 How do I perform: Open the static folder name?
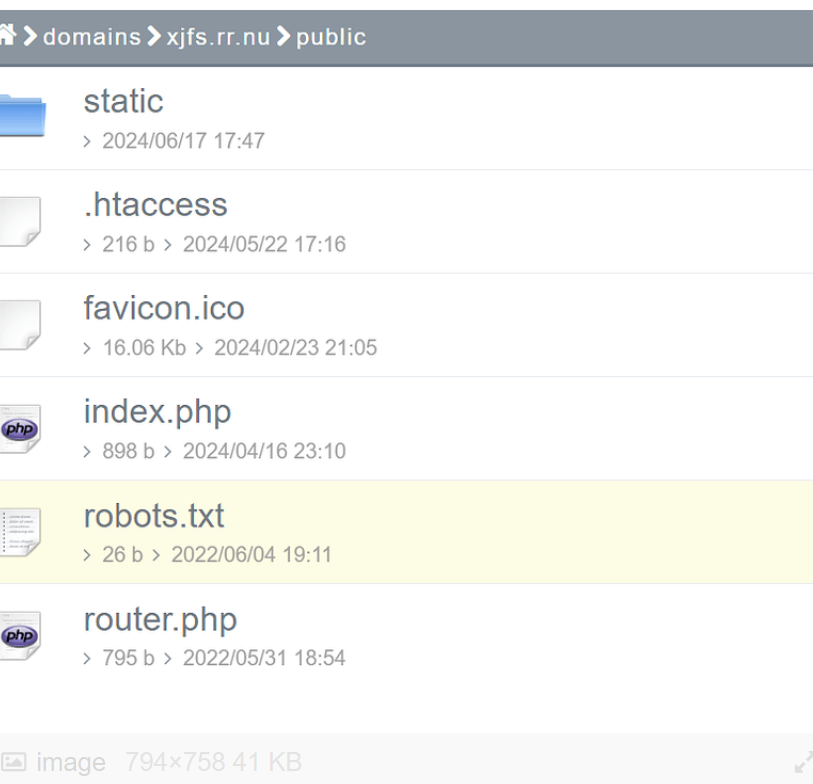(123, 101)
